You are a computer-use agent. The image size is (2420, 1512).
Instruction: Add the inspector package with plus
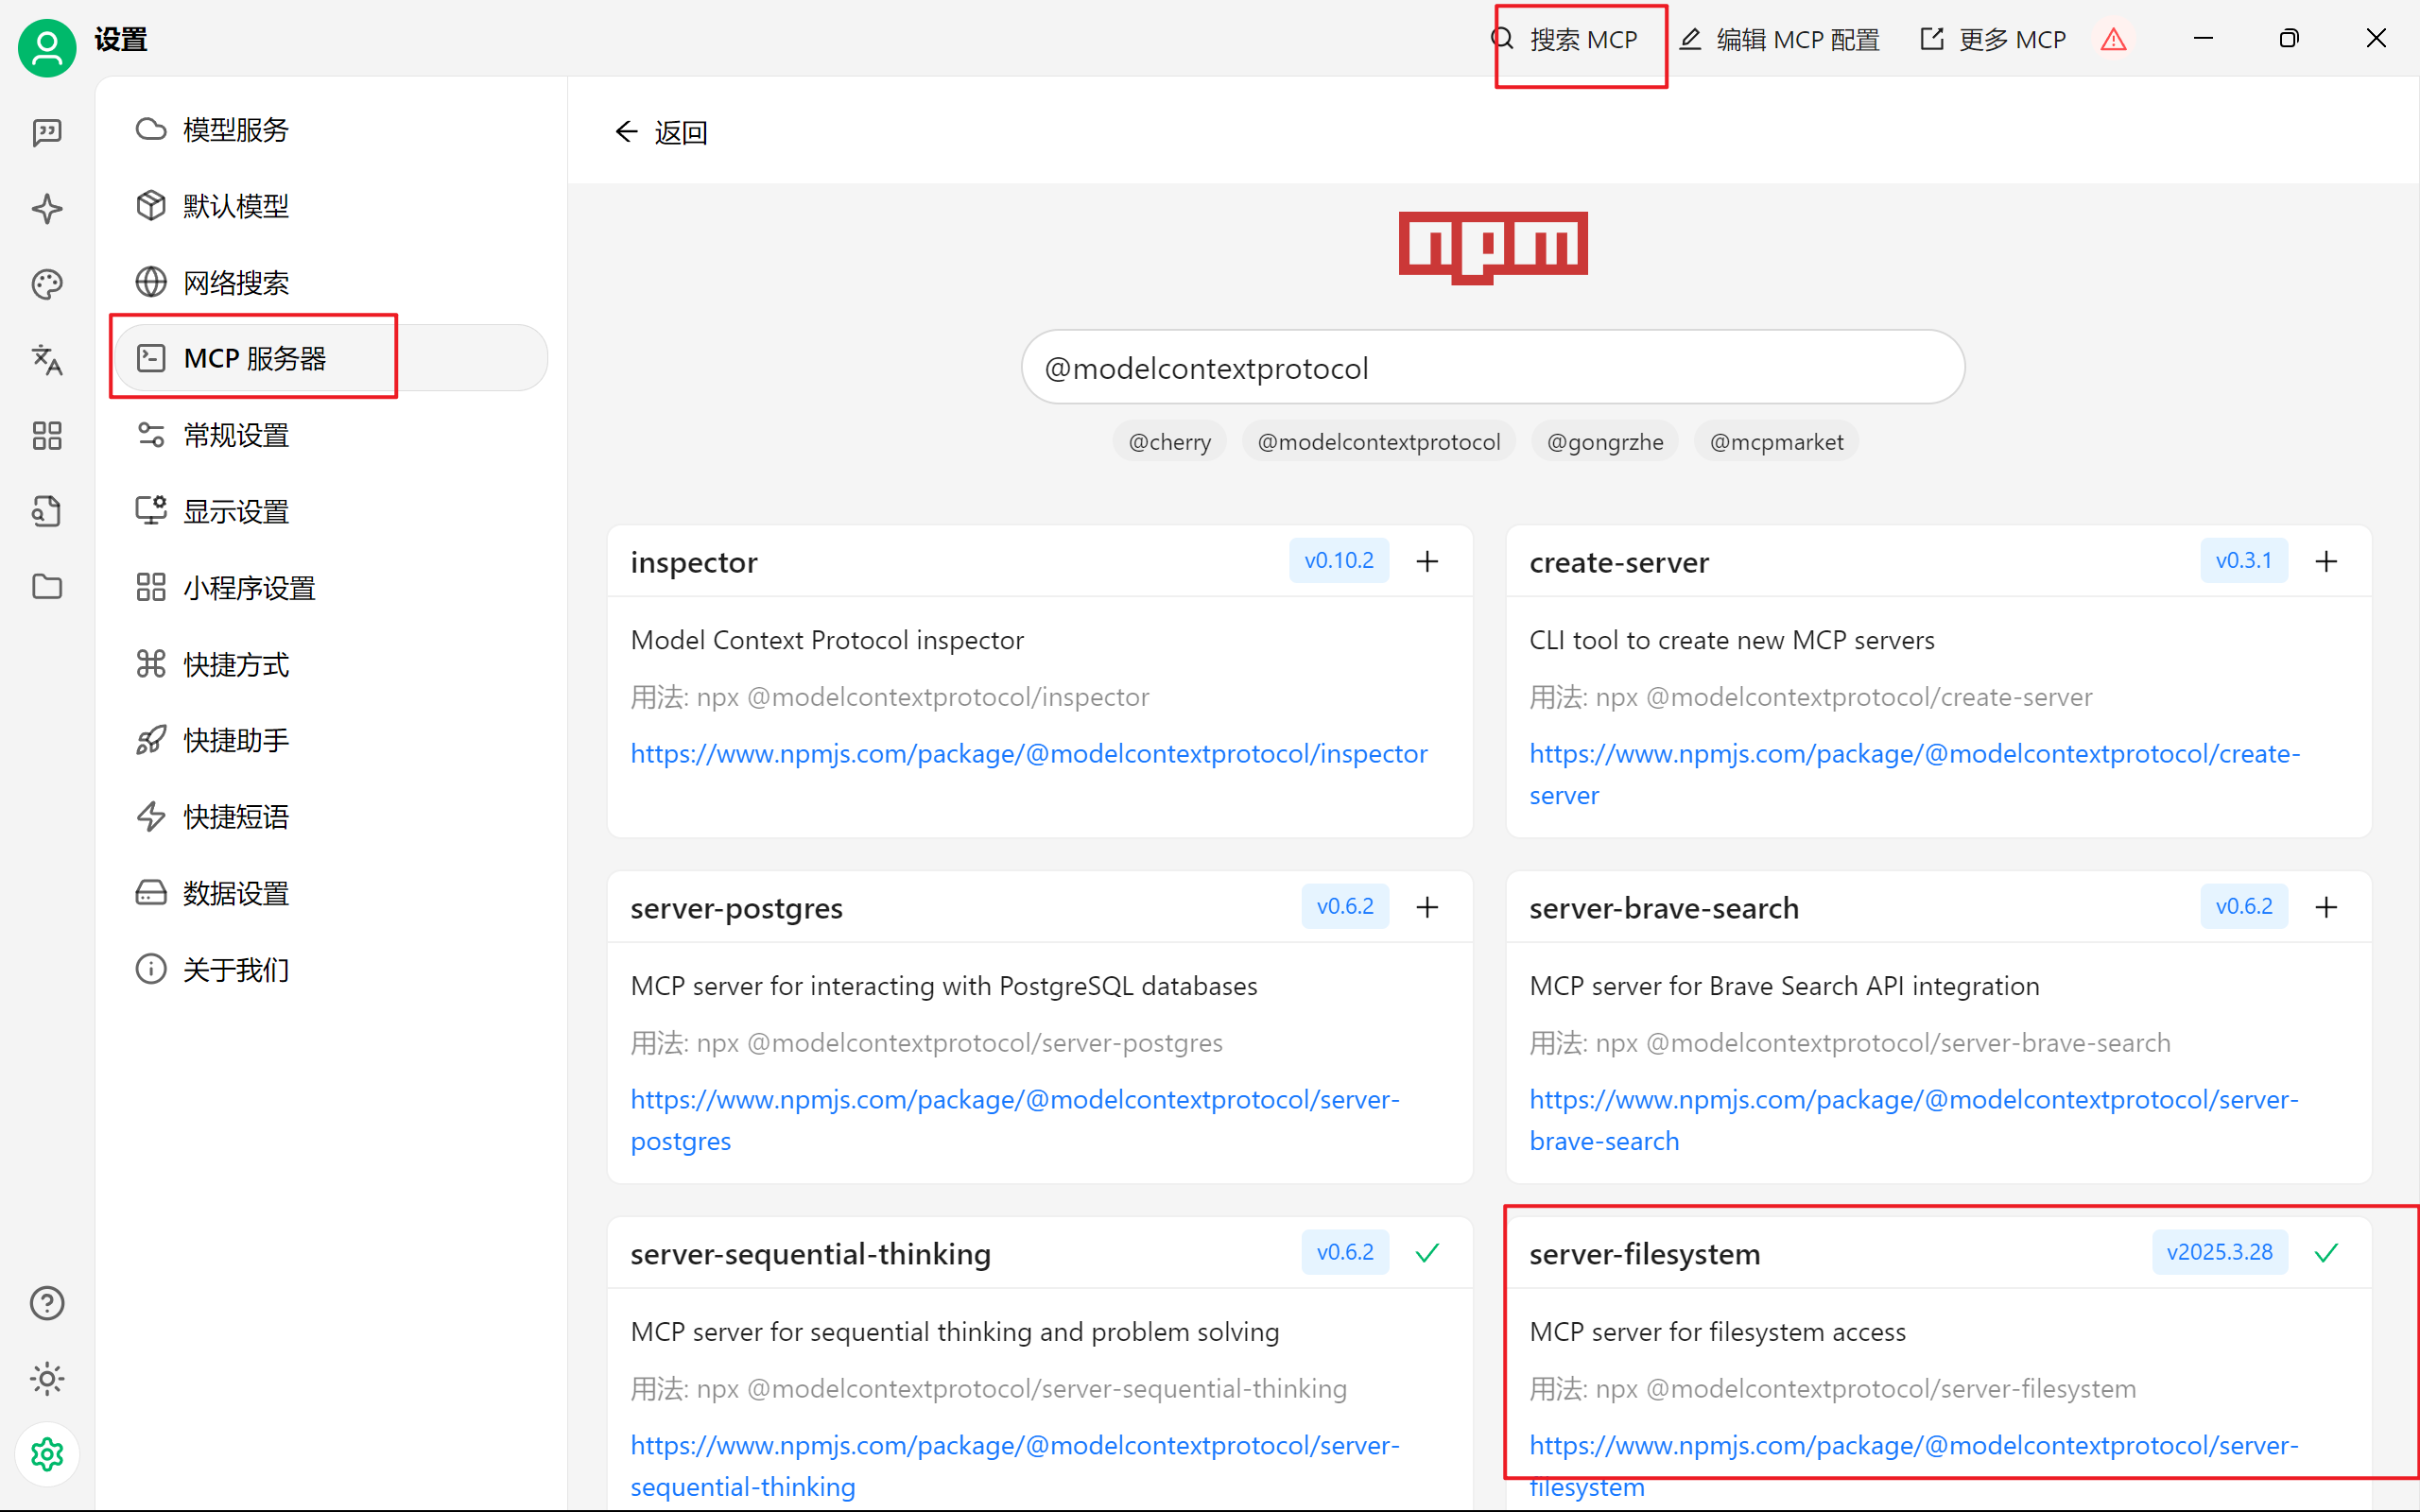click(1427, 561)
